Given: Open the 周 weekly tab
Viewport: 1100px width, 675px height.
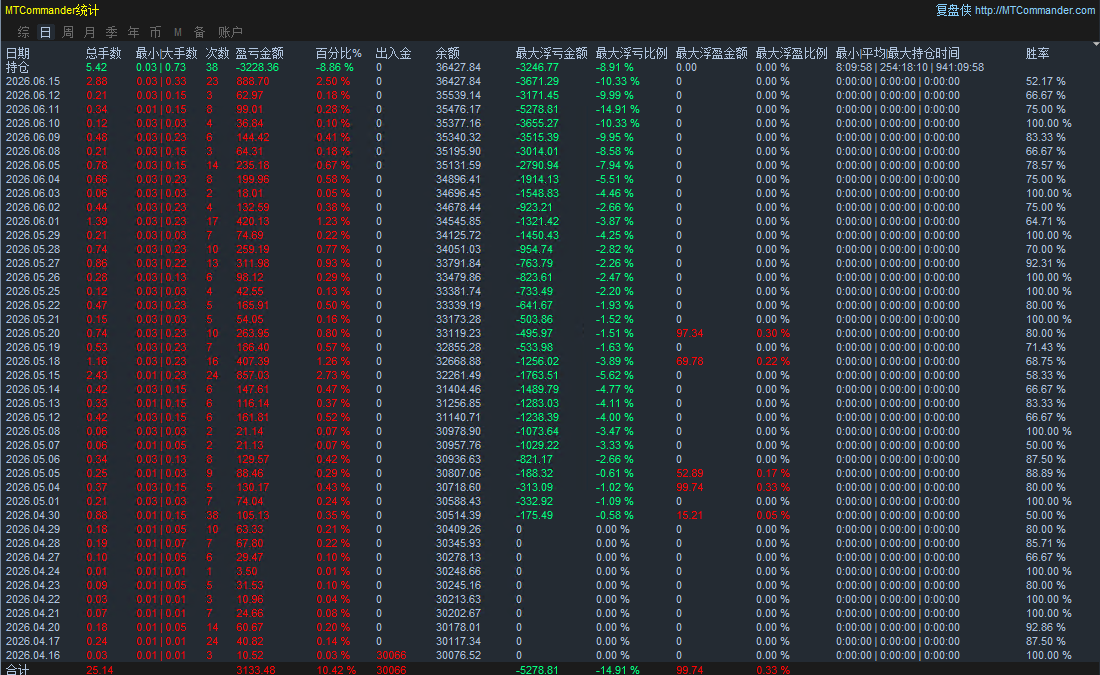Looking at the screenshot, I should [67, 32].
